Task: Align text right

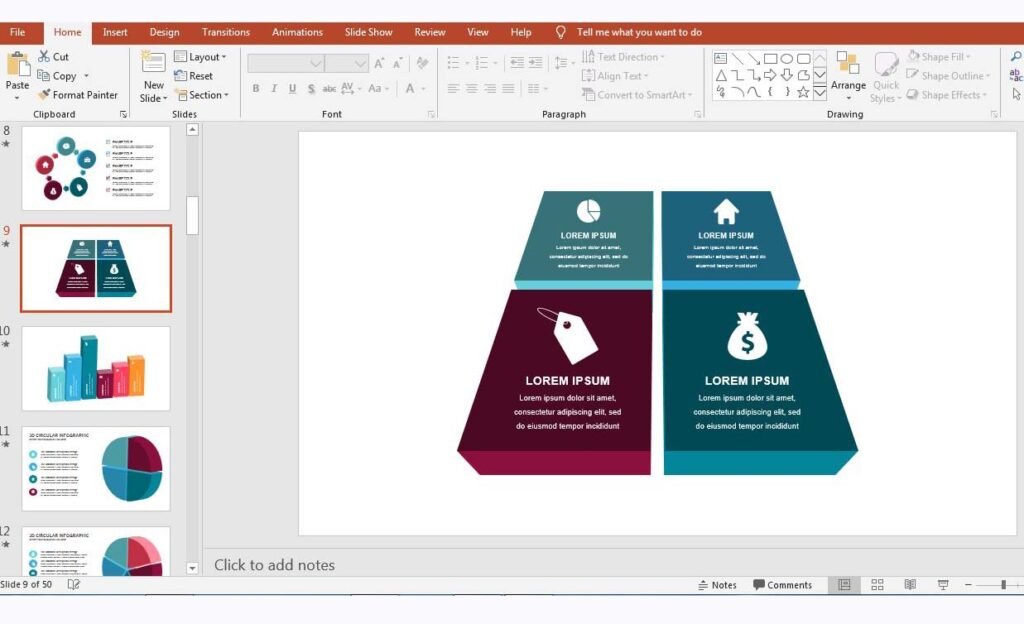Action: pos(490,88)
